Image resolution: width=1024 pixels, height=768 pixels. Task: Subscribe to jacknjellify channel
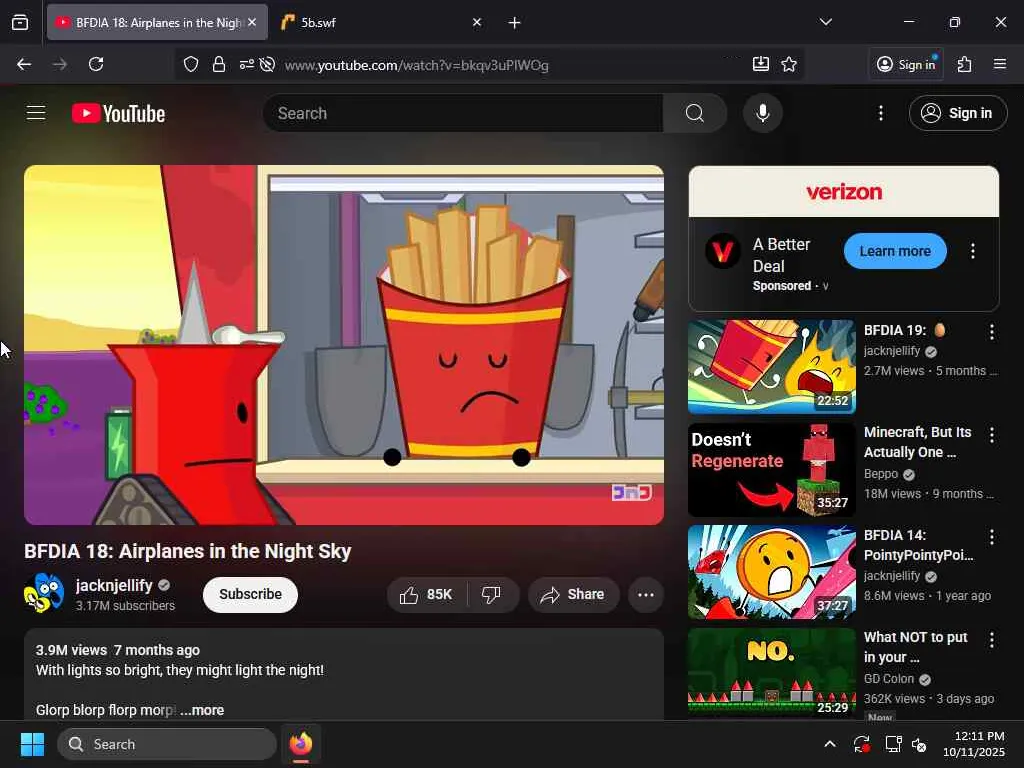250,594
